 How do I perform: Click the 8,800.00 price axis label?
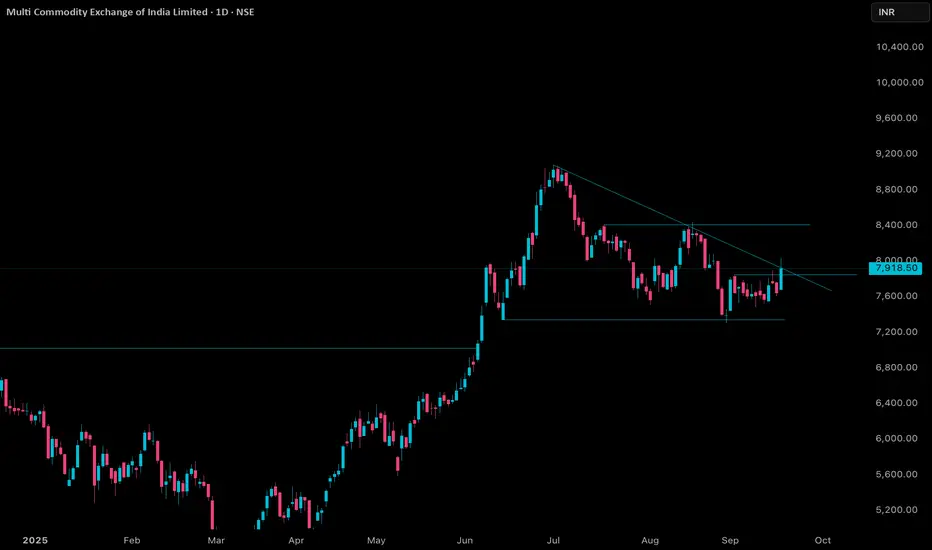click(x=896, y=189)
